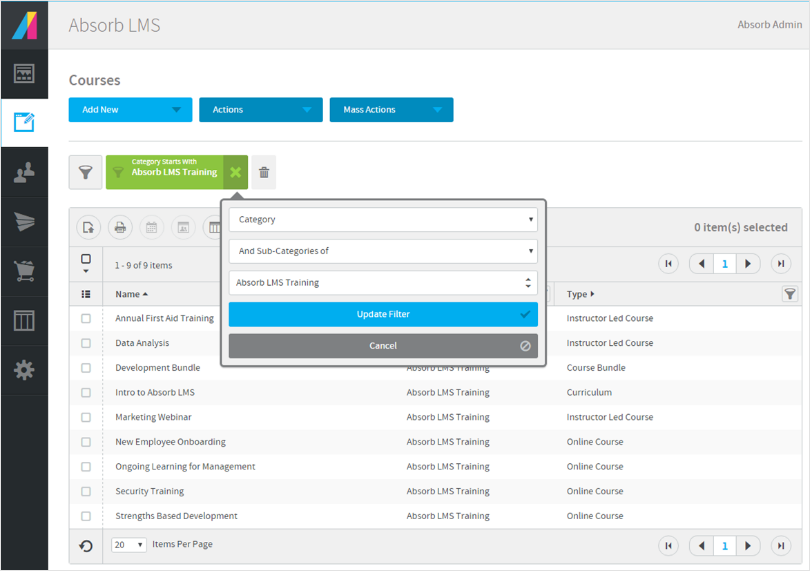
Task: Go to previous page in top pager
Action: click(x=702, y=264)
